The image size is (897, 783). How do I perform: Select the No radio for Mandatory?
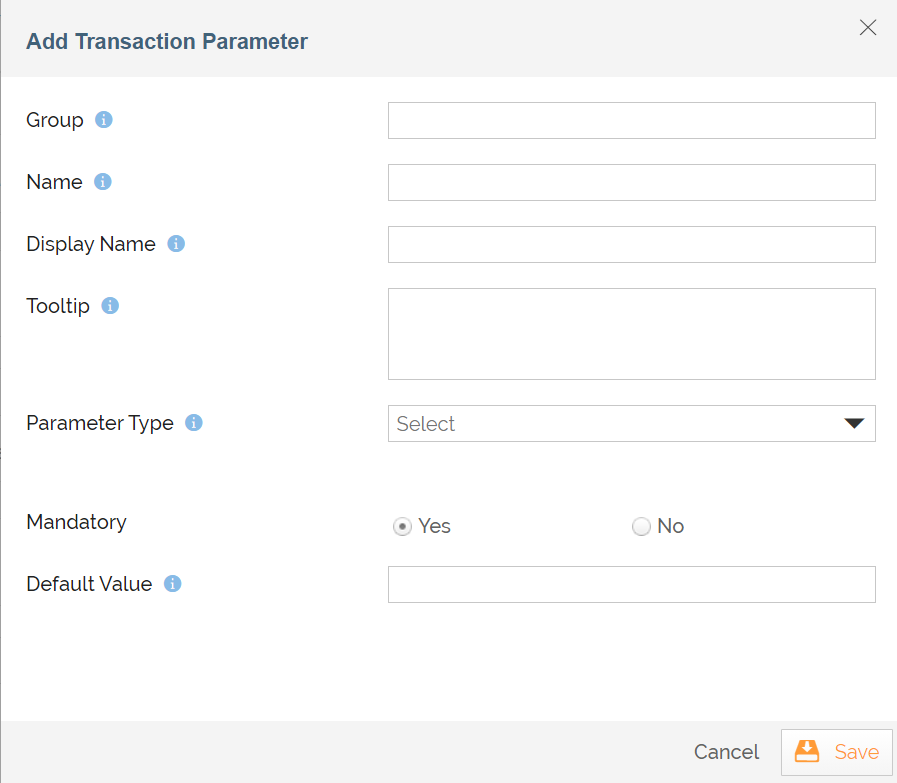coord(642,527)
